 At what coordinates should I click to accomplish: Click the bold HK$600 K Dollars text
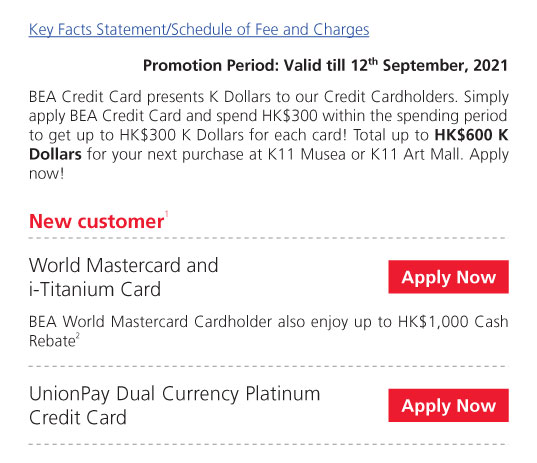[x=268, y=145]
